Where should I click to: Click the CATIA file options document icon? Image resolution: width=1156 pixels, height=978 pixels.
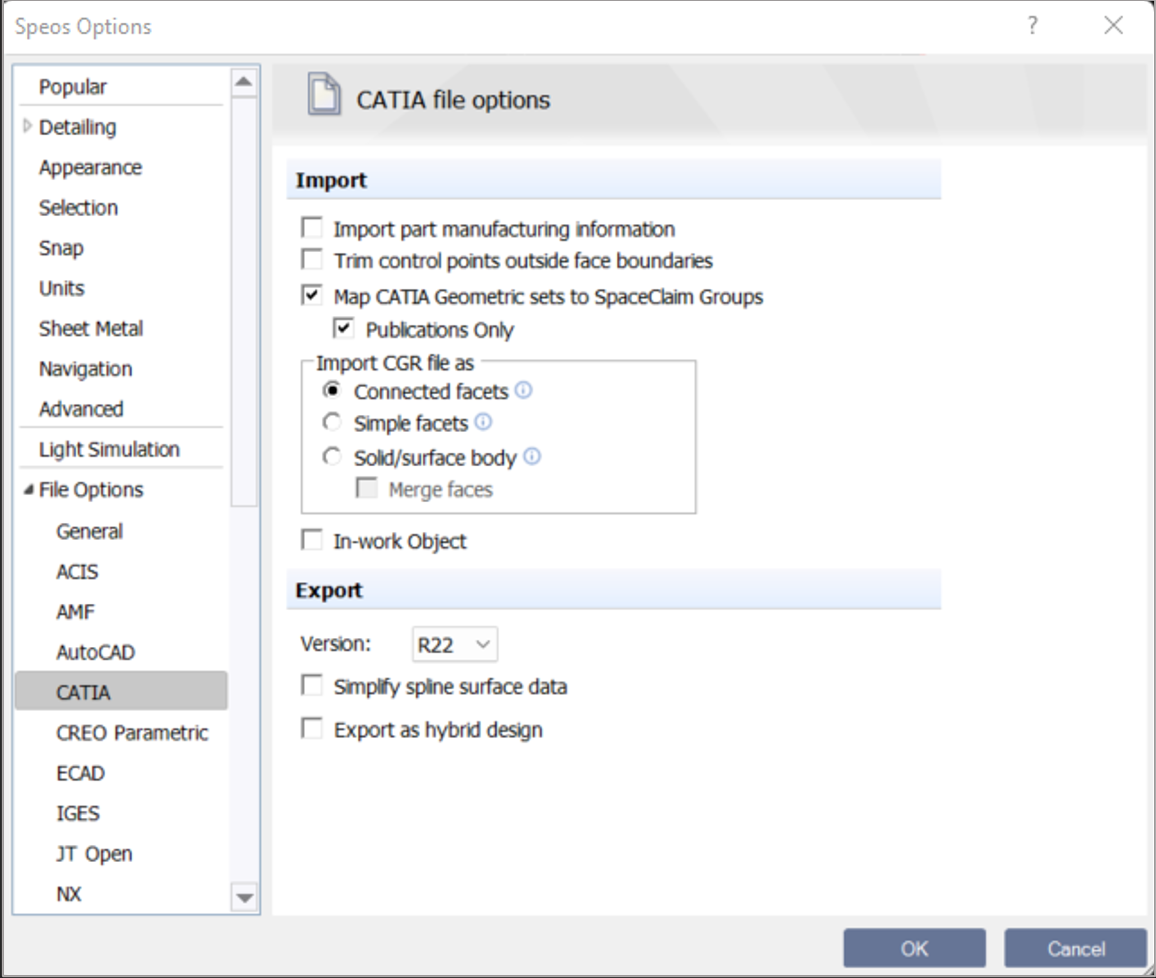pyautogui.click(x=324, y=94)
